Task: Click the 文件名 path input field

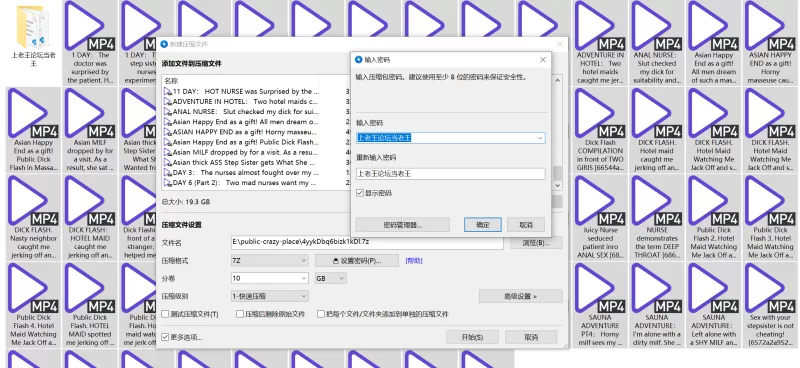Action: (x=367, y=242)
